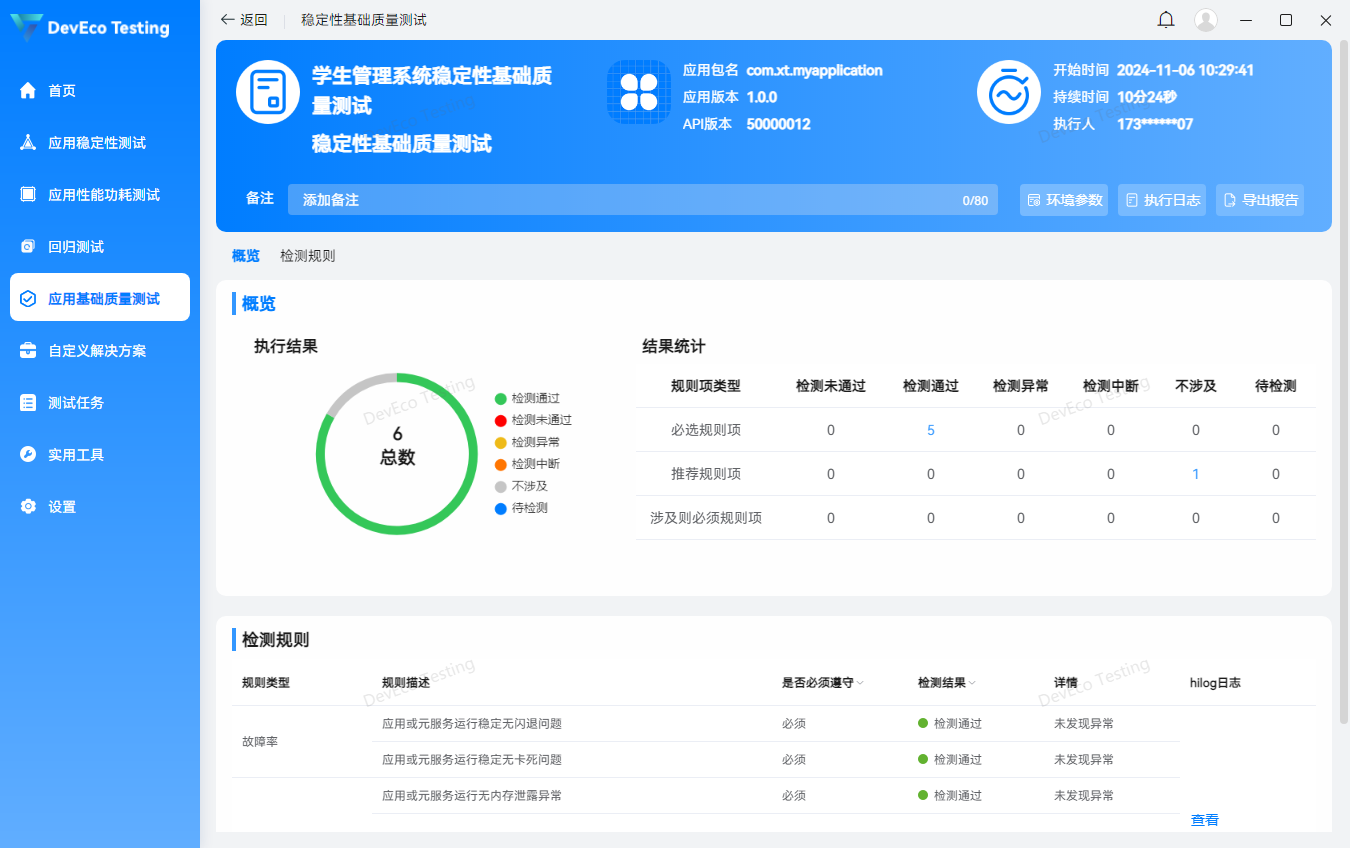Open 应用性能功耗测试 in the sidebar
This screenshot has width=1350, height=848.
coord(100,195)
